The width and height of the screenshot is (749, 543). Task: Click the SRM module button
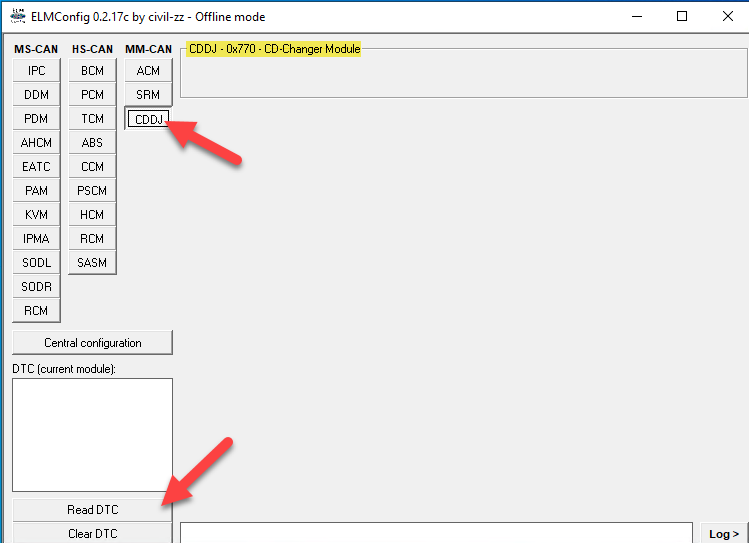[x=148, y=95]
